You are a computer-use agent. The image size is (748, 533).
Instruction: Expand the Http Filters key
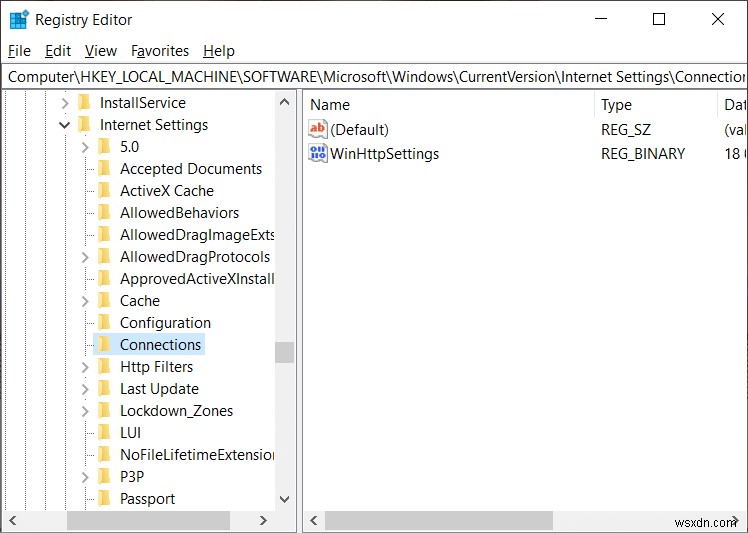(85, 367)
